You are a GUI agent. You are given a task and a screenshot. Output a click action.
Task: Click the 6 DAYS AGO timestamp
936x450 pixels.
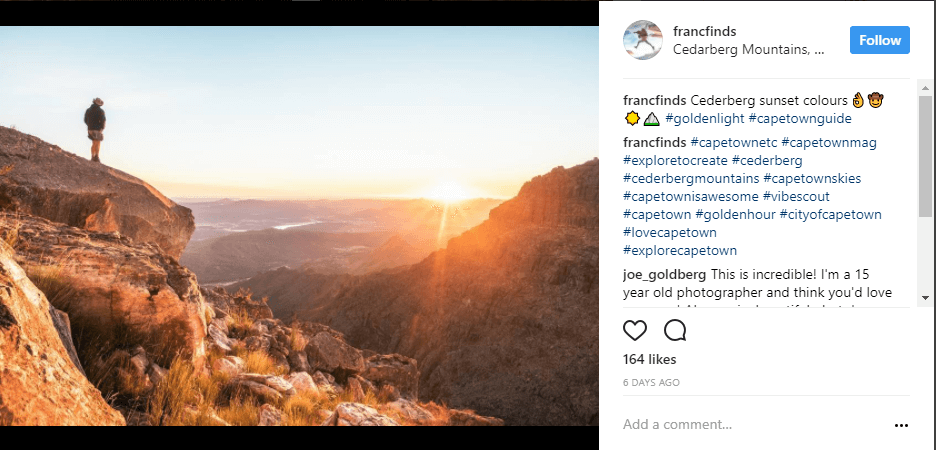tap(651, 383)
